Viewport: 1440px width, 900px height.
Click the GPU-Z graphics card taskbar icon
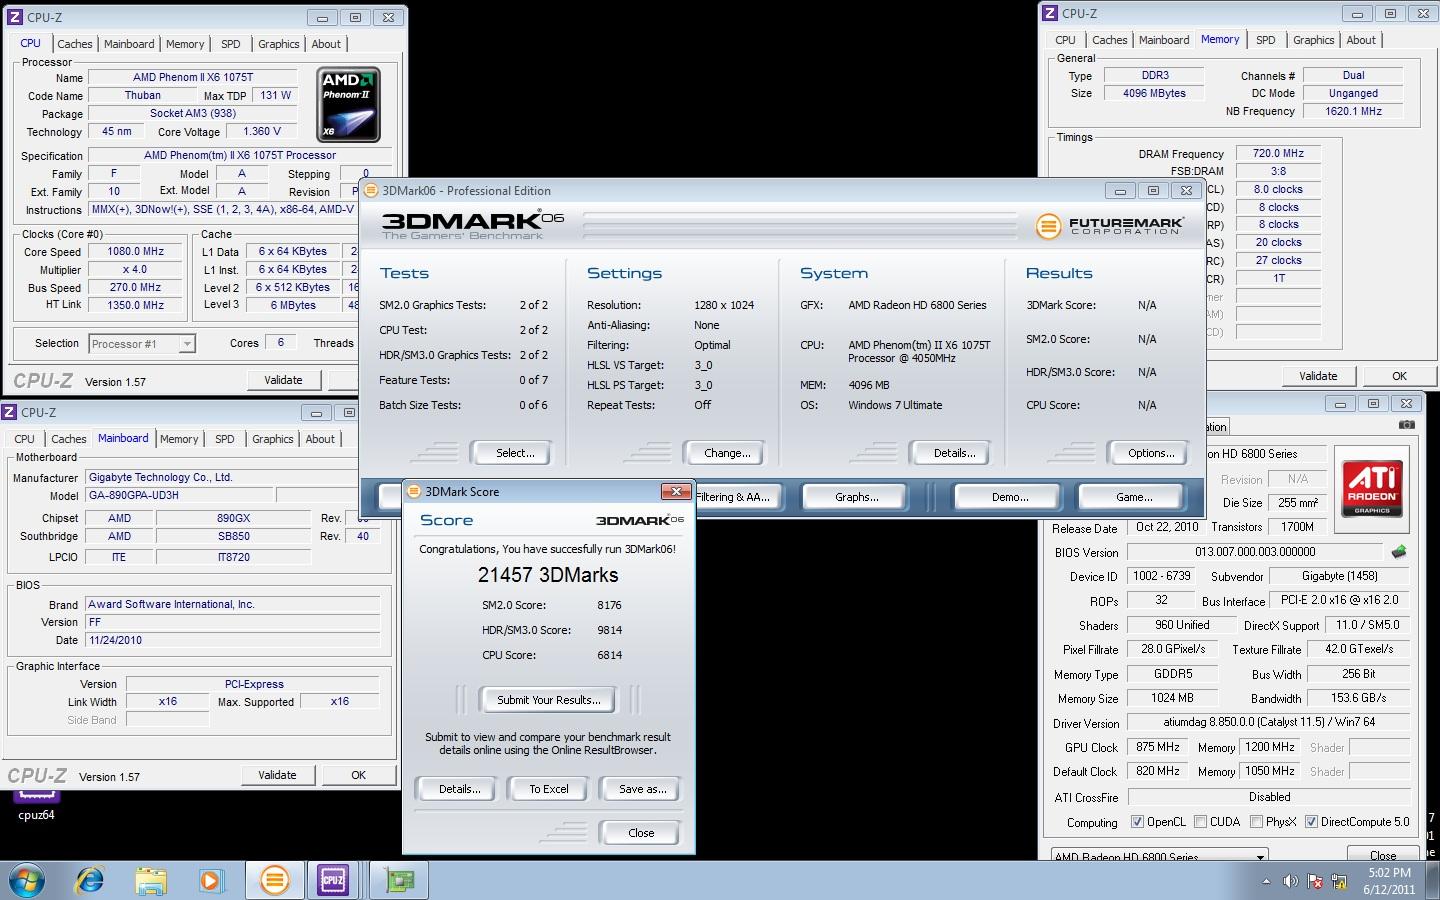(x=399, y=880)
